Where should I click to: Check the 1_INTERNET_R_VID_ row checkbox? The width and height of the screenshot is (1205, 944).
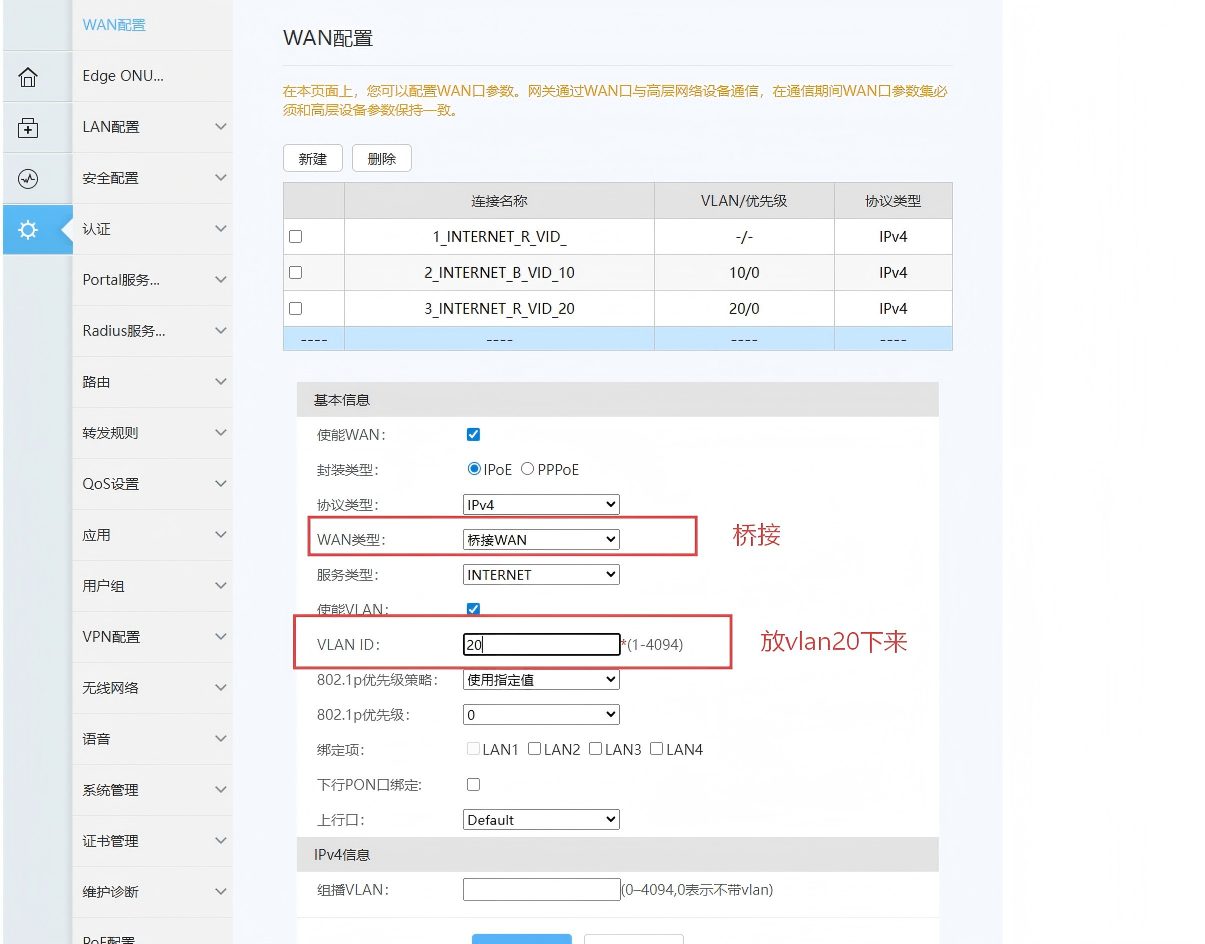tap(295, 237)
